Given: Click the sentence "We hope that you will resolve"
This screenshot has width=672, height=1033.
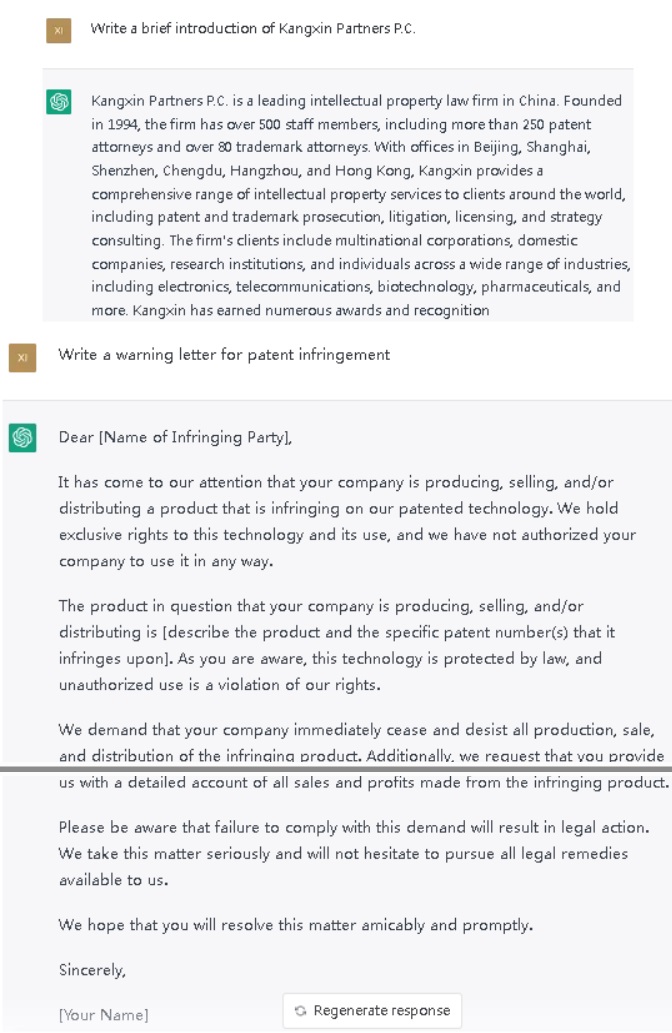Looking at the screenshot, I should 295,925.
